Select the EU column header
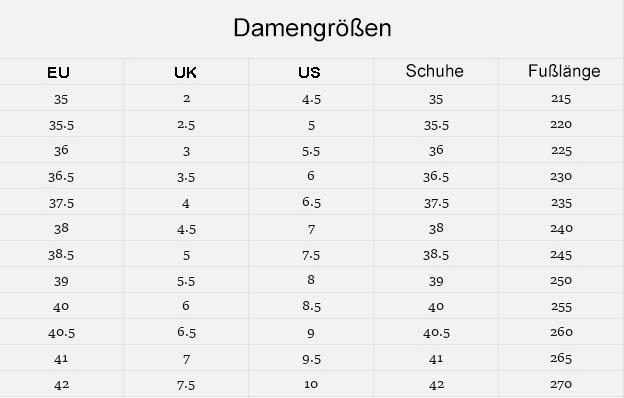The width and height of the screenshot is (624, 398). (x=58, y=72)
